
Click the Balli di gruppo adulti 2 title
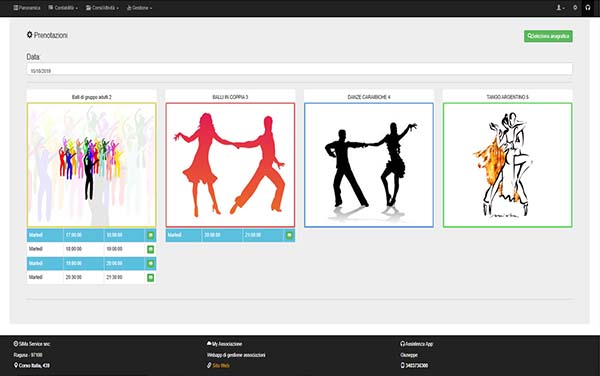click(91, 97)
